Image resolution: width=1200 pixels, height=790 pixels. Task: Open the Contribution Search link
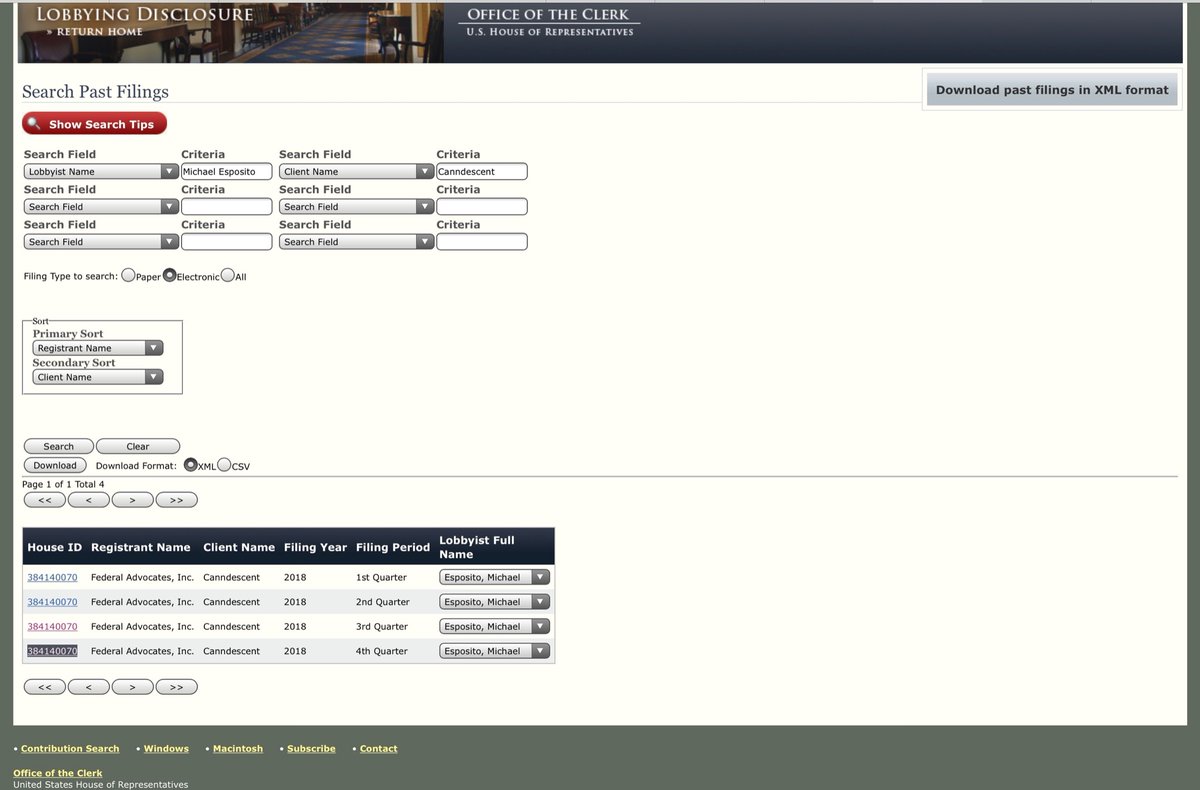pyautogui.click(x=69, y=748)
